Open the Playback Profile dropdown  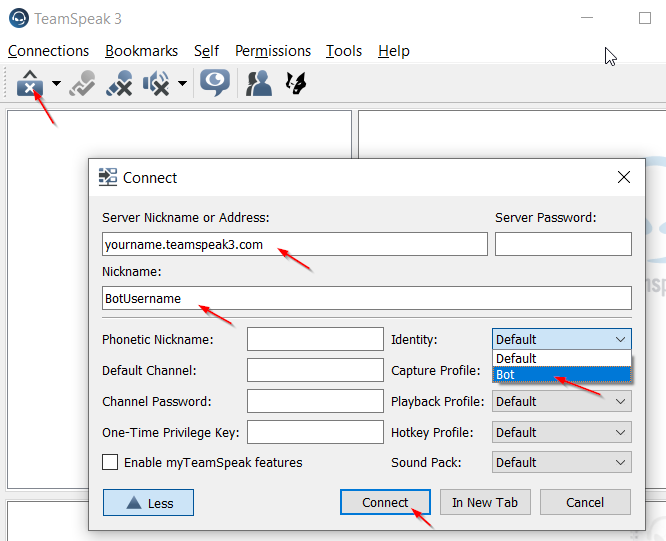pos(562,401)
